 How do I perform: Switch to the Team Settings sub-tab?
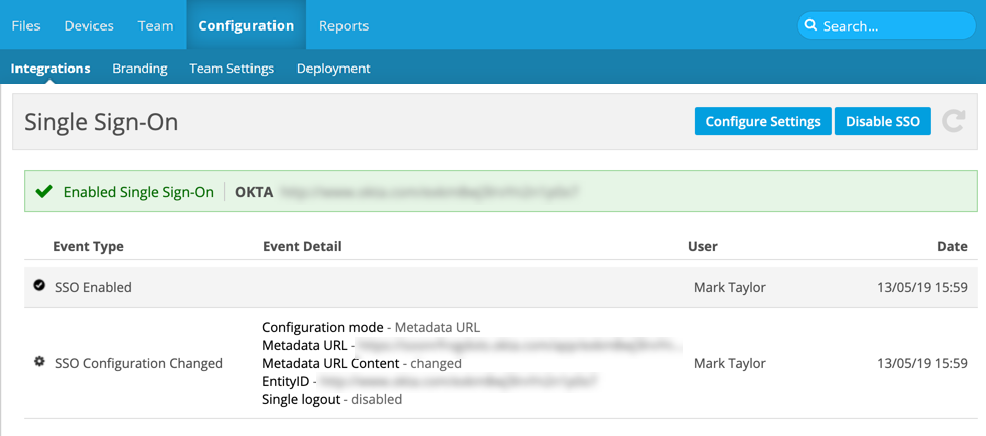point(231,69)
